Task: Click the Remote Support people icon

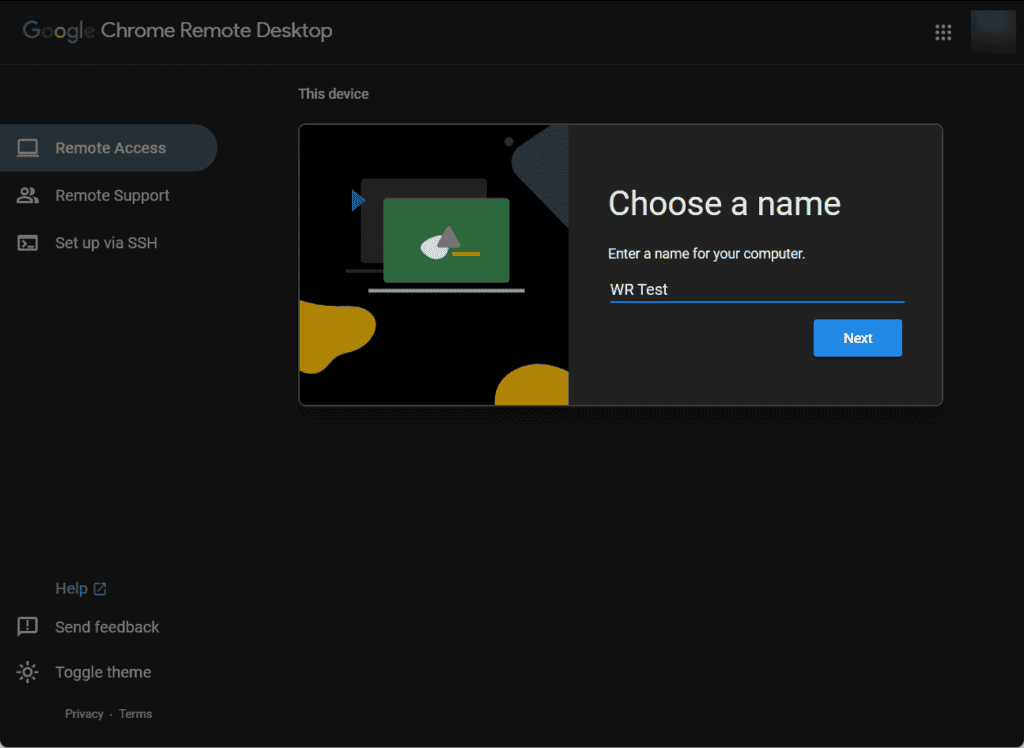Action: (x=27, y=195)
